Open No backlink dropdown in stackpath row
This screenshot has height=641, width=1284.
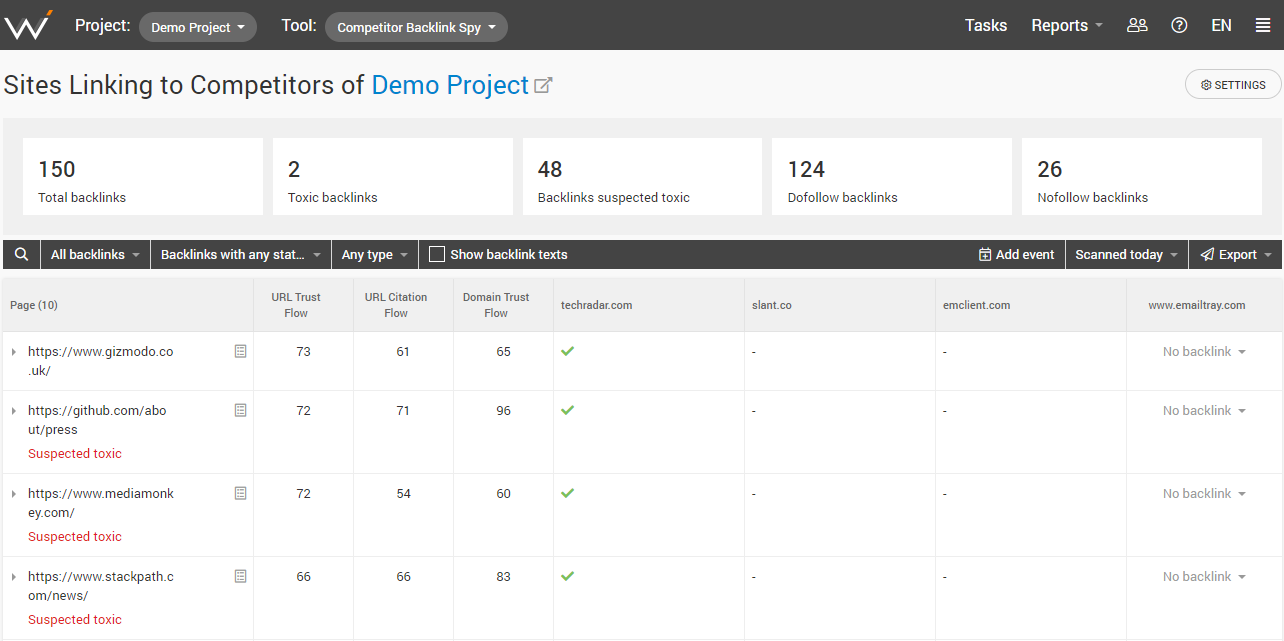1204,577
